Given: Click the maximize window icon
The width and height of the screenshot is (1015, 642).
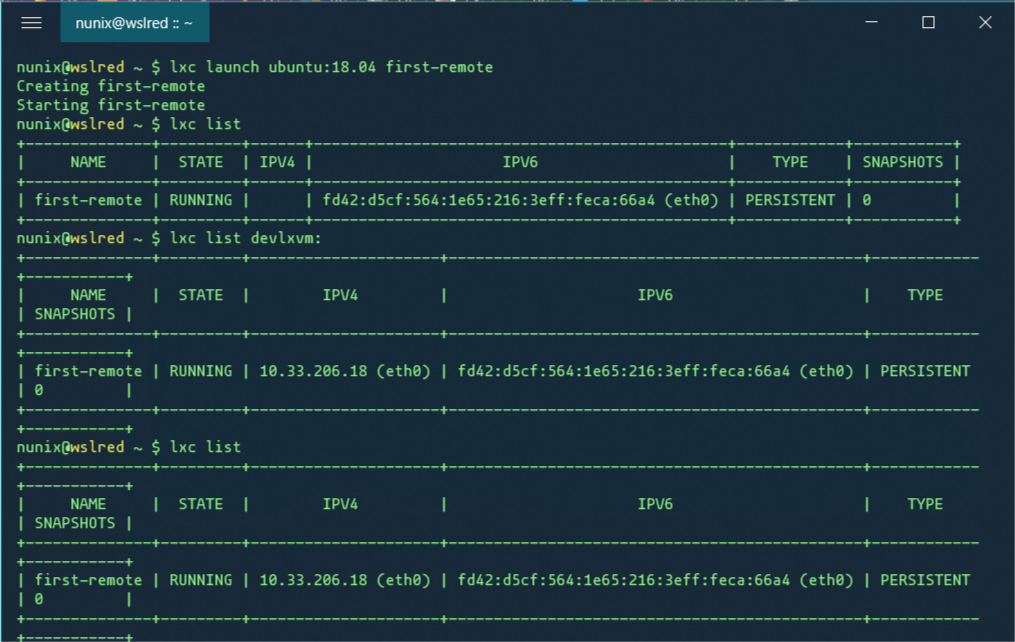Looking at the screenshot, I should point(930,22).
